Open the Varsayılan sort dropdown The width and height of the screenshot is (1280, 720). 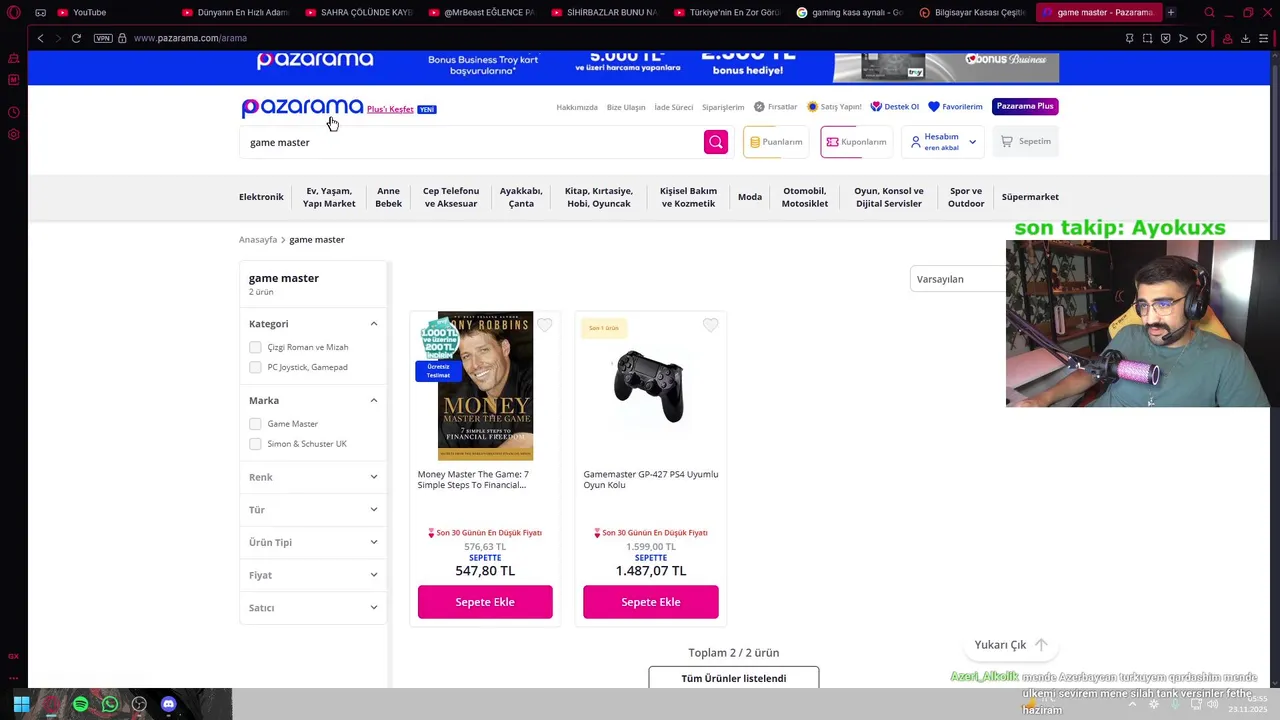coord(958,279)
